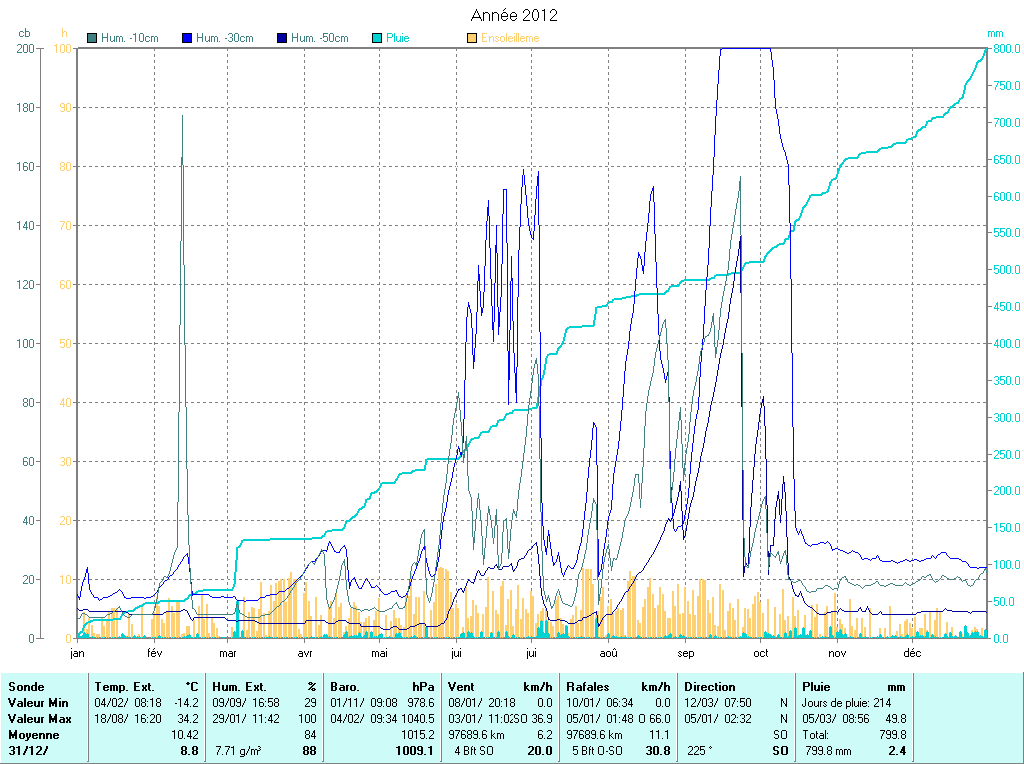Click the 'déc' month label on the x-axis
Image resolution: width=1024 pixels, height=764 pixels.
coord(912,654)
